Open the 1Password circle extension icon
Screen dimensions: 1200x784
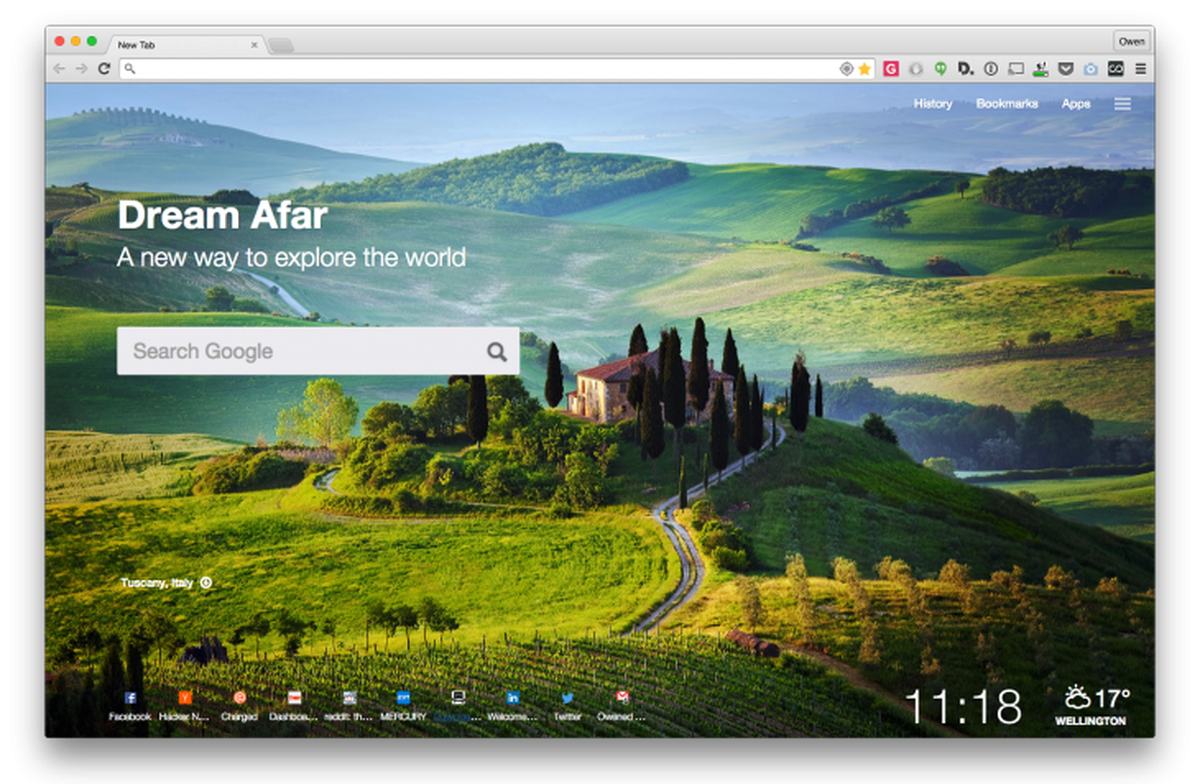point(991,69)
